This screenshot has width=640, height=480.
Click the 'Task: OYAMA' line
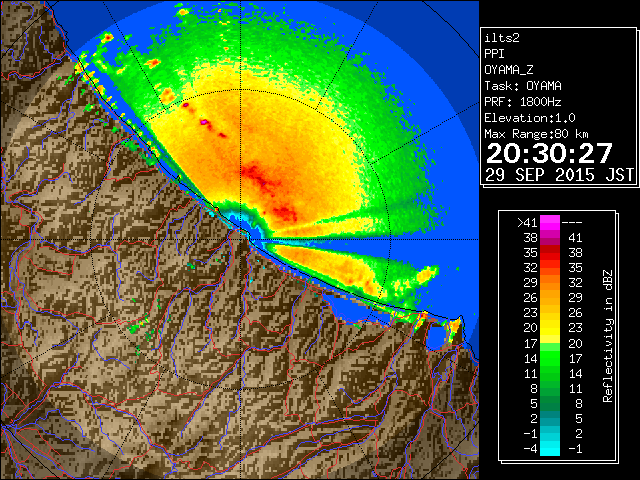[523, 86]
